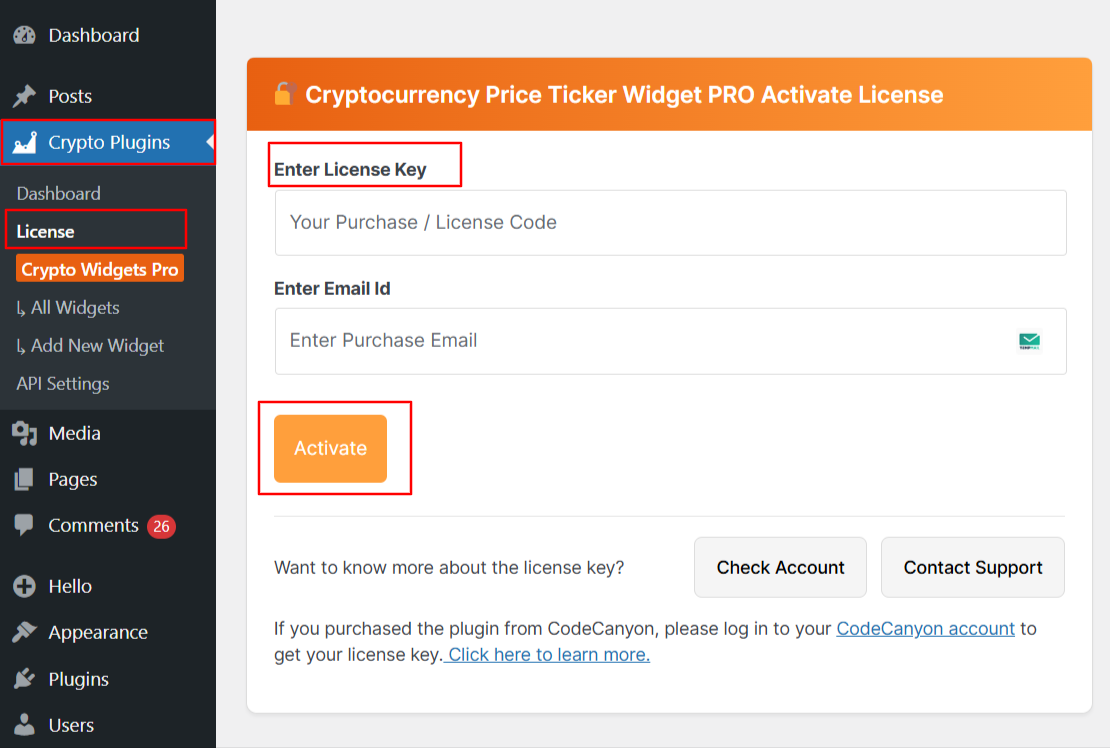Click the Plugins plug icon
The image size is (1110, 748).
[24, 680]
